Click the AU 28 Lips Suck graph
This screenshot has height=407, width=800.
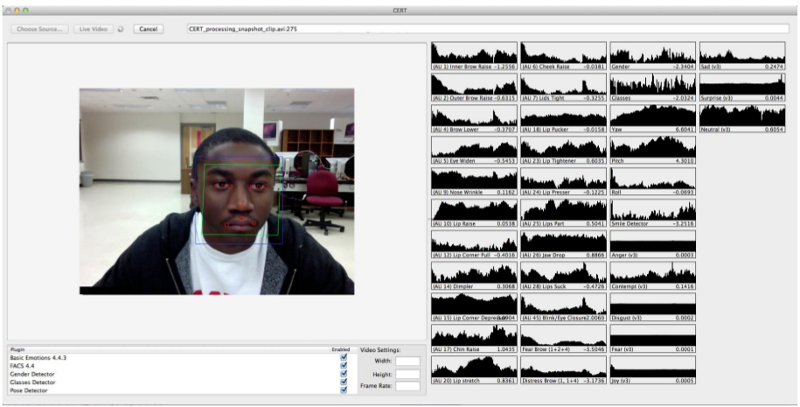tap(563, 276)
